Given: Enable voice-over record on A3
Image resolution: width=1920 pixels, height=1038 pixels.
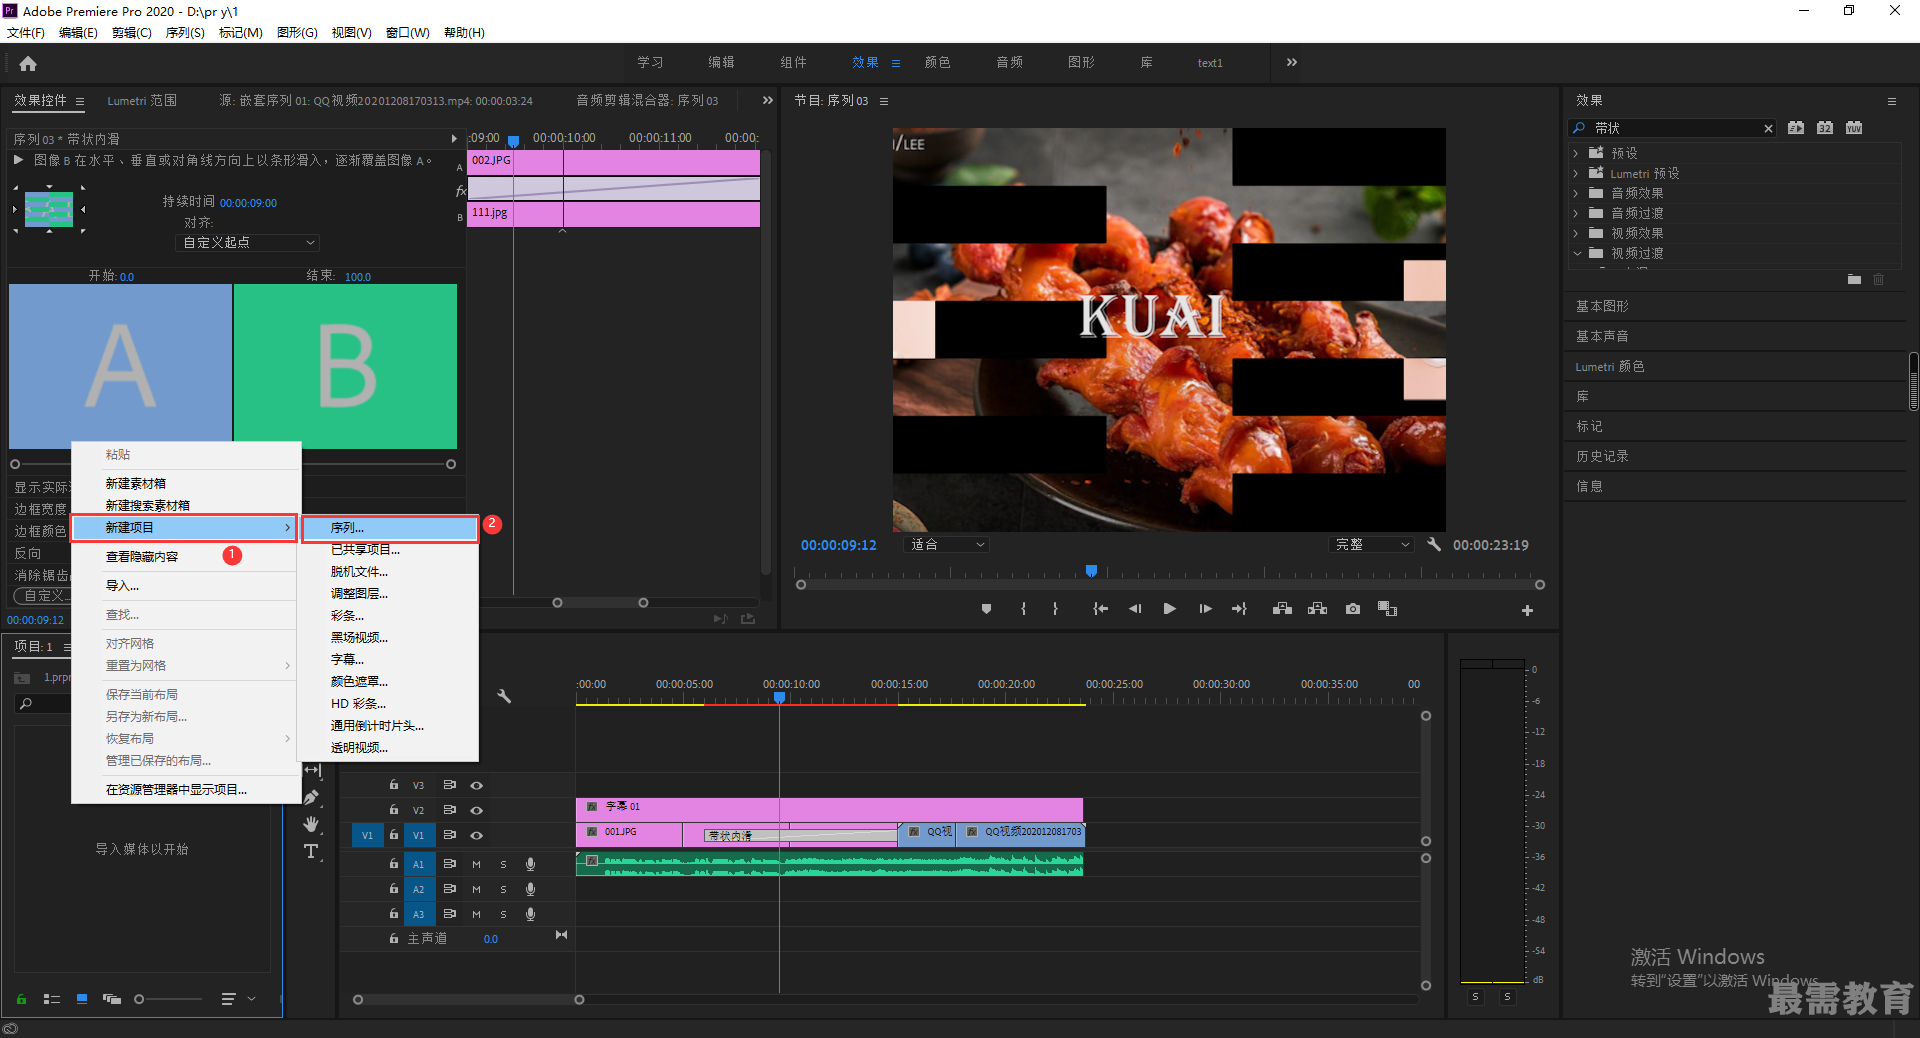Looking at the screenshot, I should (x=530, y=914).
